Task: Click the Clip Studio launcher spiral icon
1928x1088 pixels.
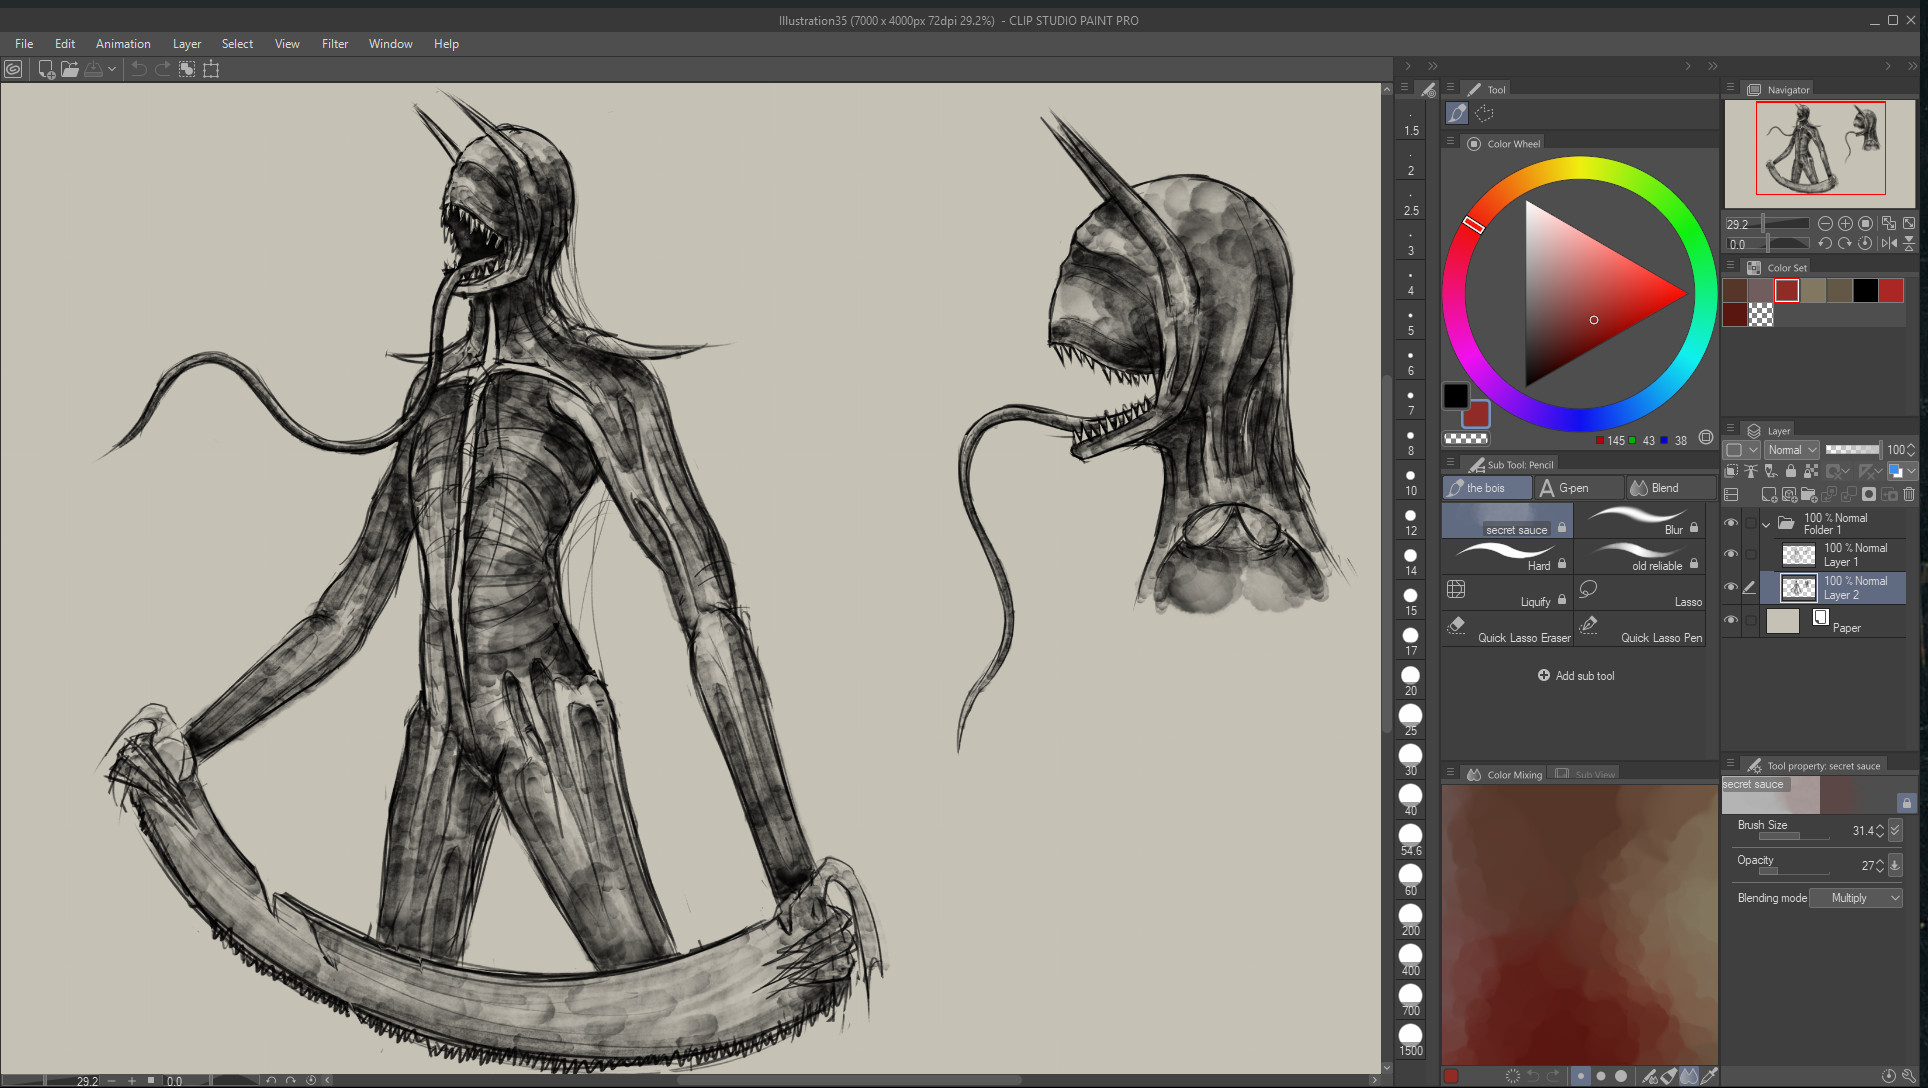Action: pyautogui.click(x=13, y=69)
